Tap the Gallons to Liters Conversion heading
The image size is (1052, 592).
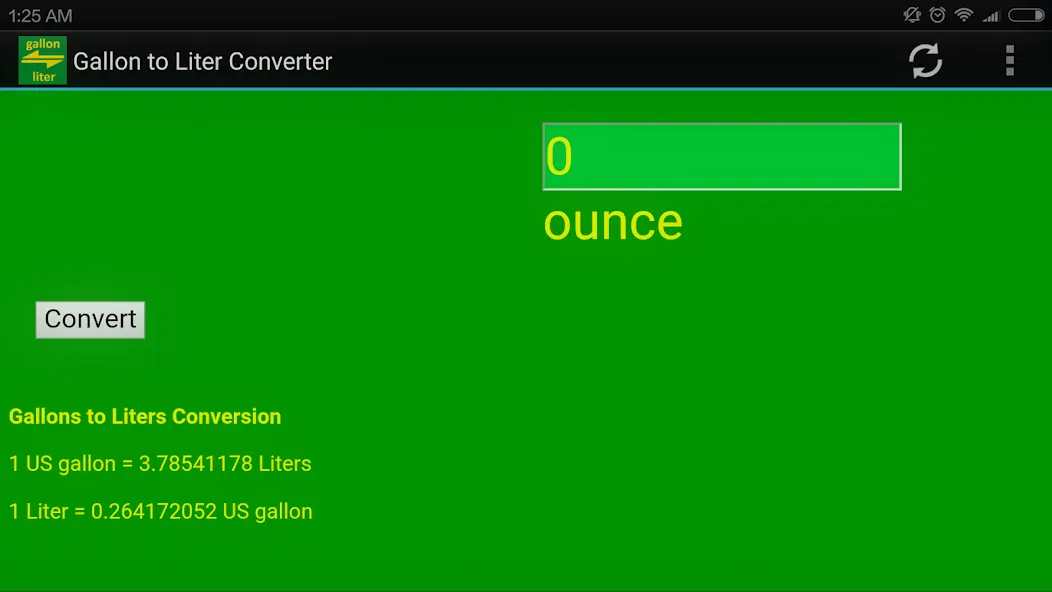pyautogui.click(x=145, y=416)
